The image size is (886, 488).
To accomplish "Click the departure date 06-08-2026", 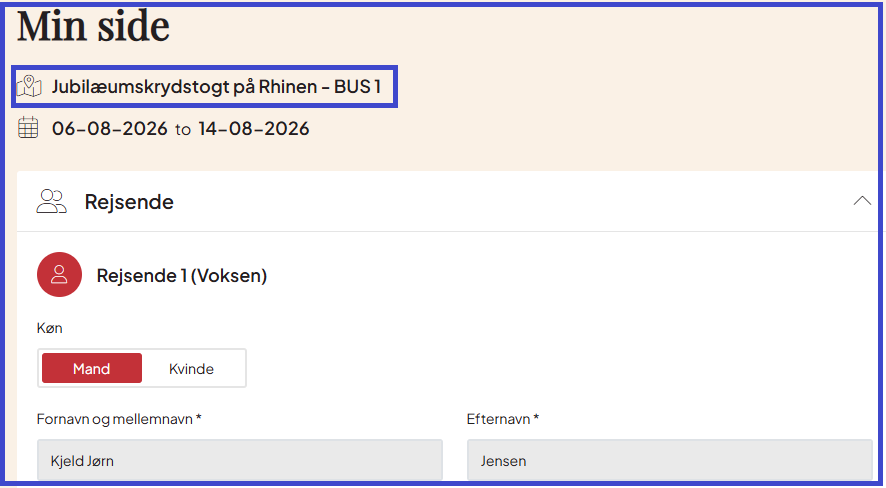I will click(110, 129).
